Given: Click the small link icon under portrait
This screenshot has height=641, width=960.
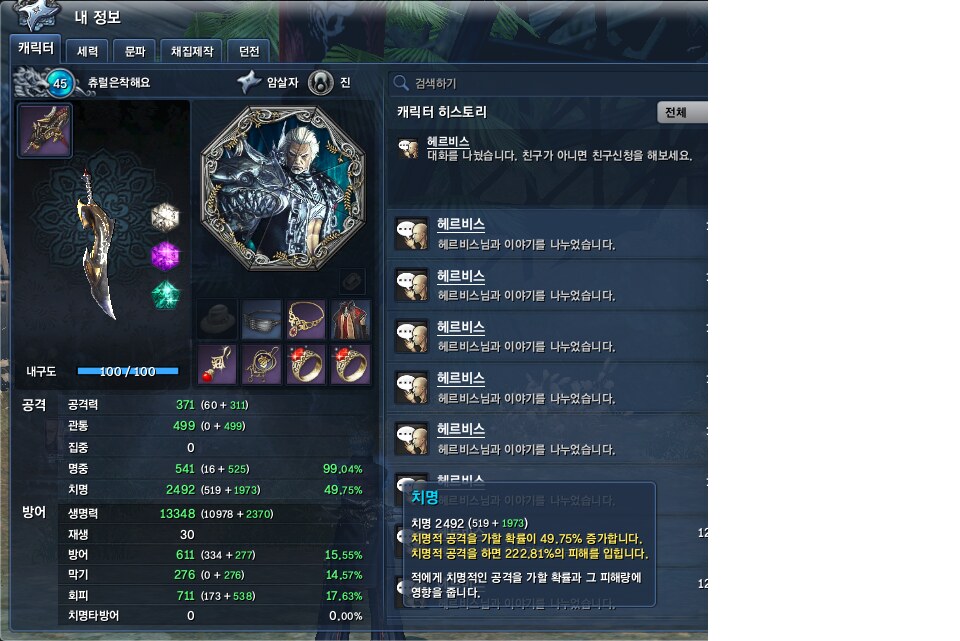Looking at the screenshot, I should pos(353,281).
